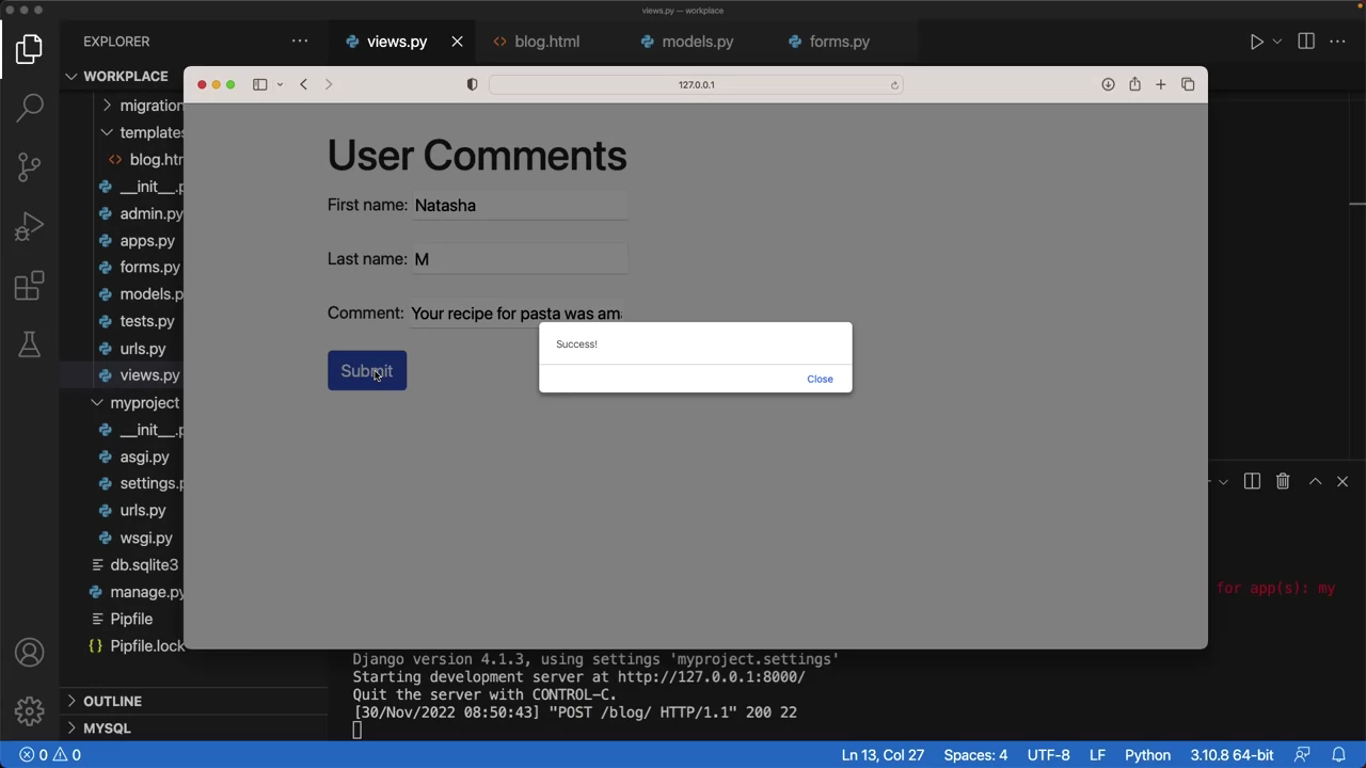Open the Extensions view
The width and height of the screenshot is (1366, 768).
pos(30,286)
